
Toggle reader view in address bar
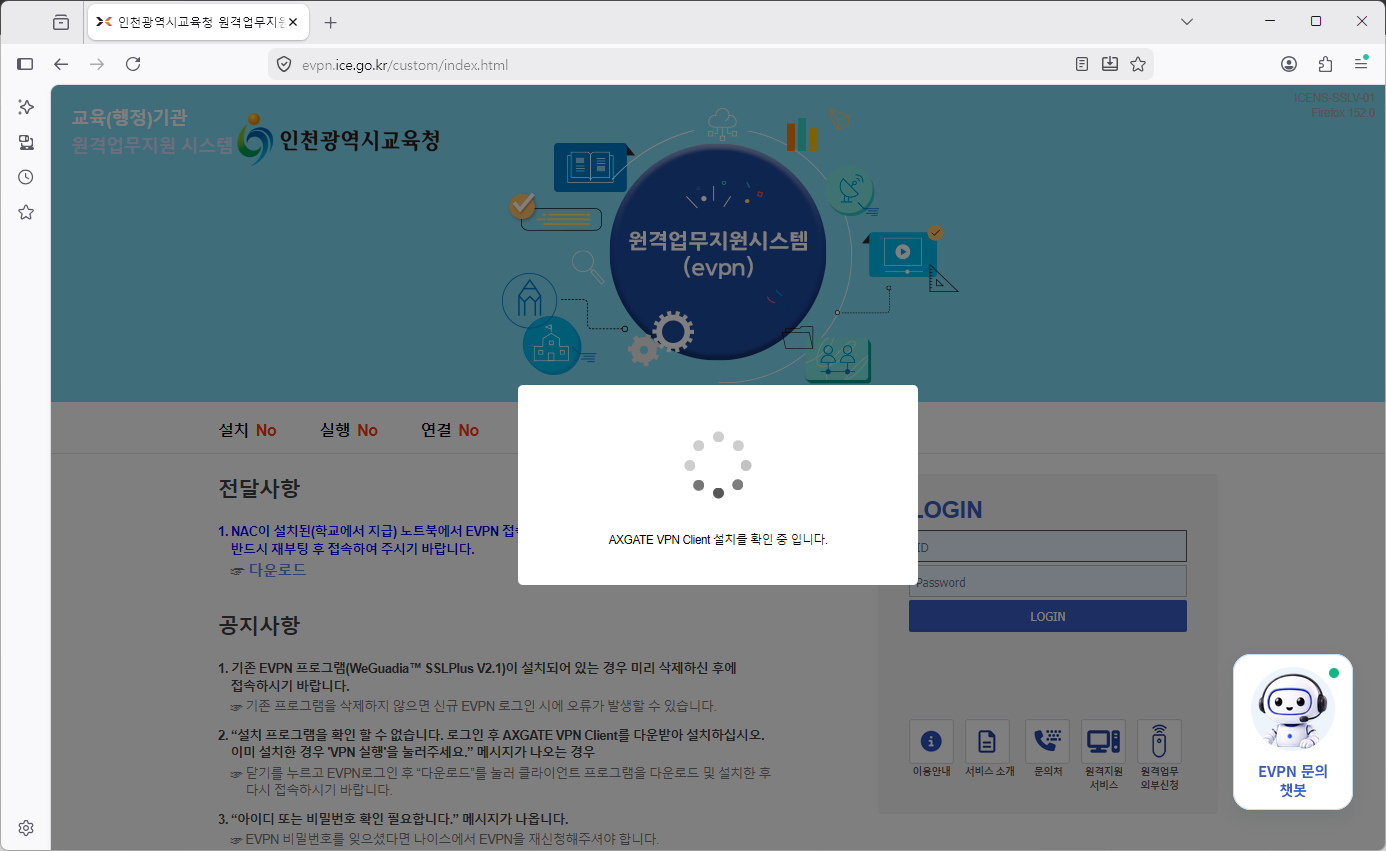pyautogui.click(x=1082, y=64)
